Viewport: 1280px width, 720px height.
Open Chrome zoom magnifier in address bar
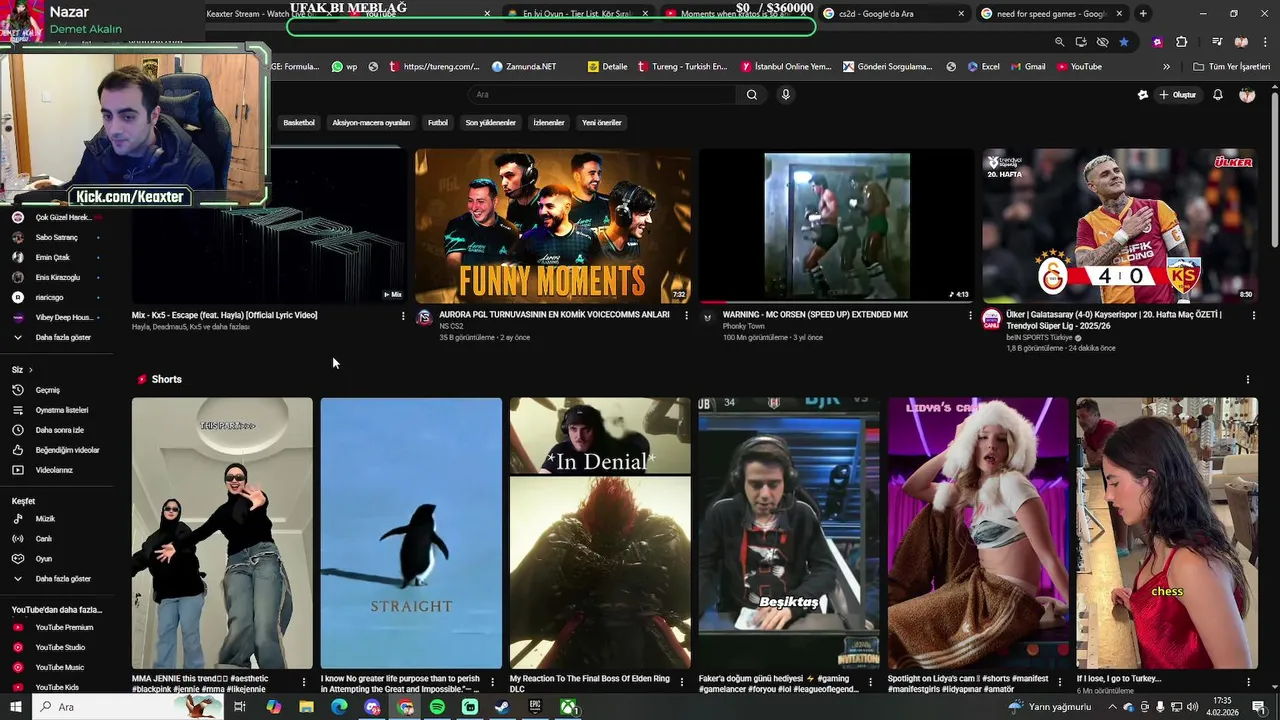[1059, 42]
